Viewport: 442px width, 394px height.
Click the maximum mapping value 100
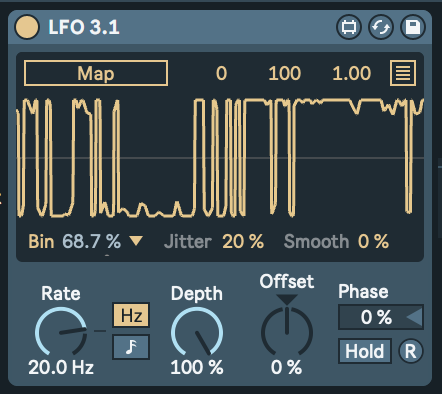coord(285,73)
